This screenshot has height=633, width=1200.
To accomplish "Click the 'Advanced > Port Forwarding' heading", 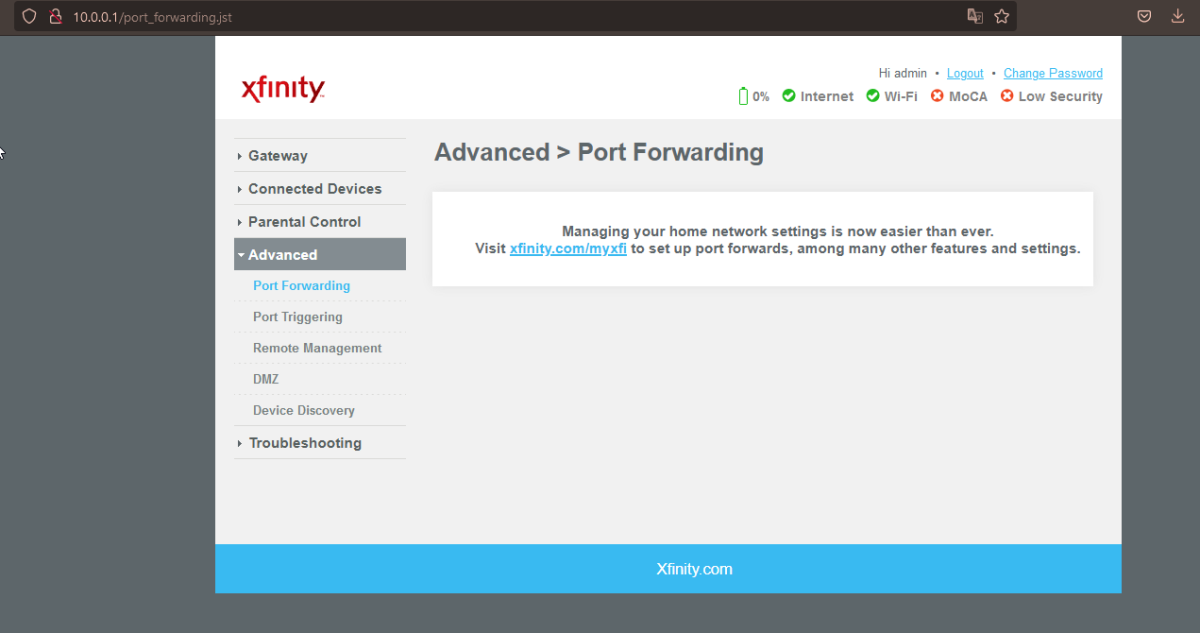I will tap(599, 153).
